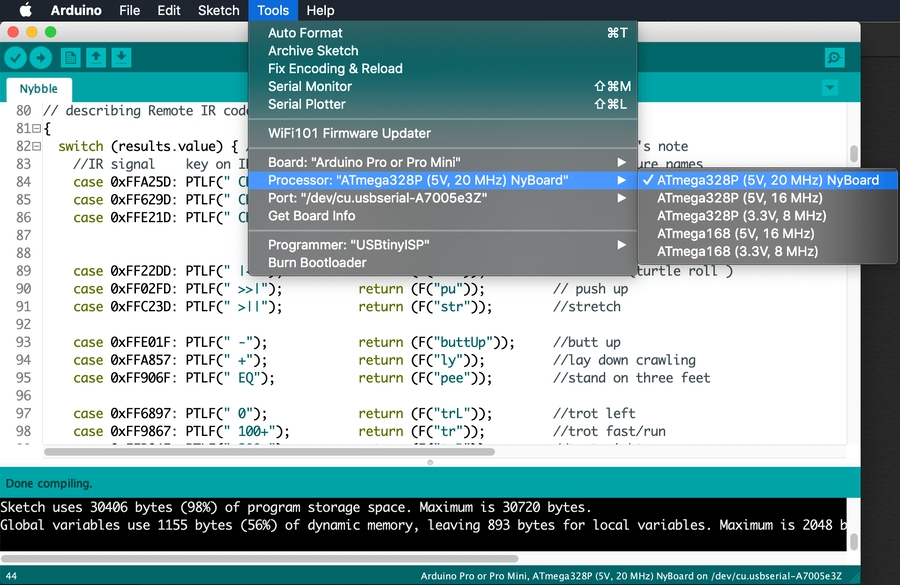Click Auto Format in Tools menu
900x585 pixels.
pos(305,33)
